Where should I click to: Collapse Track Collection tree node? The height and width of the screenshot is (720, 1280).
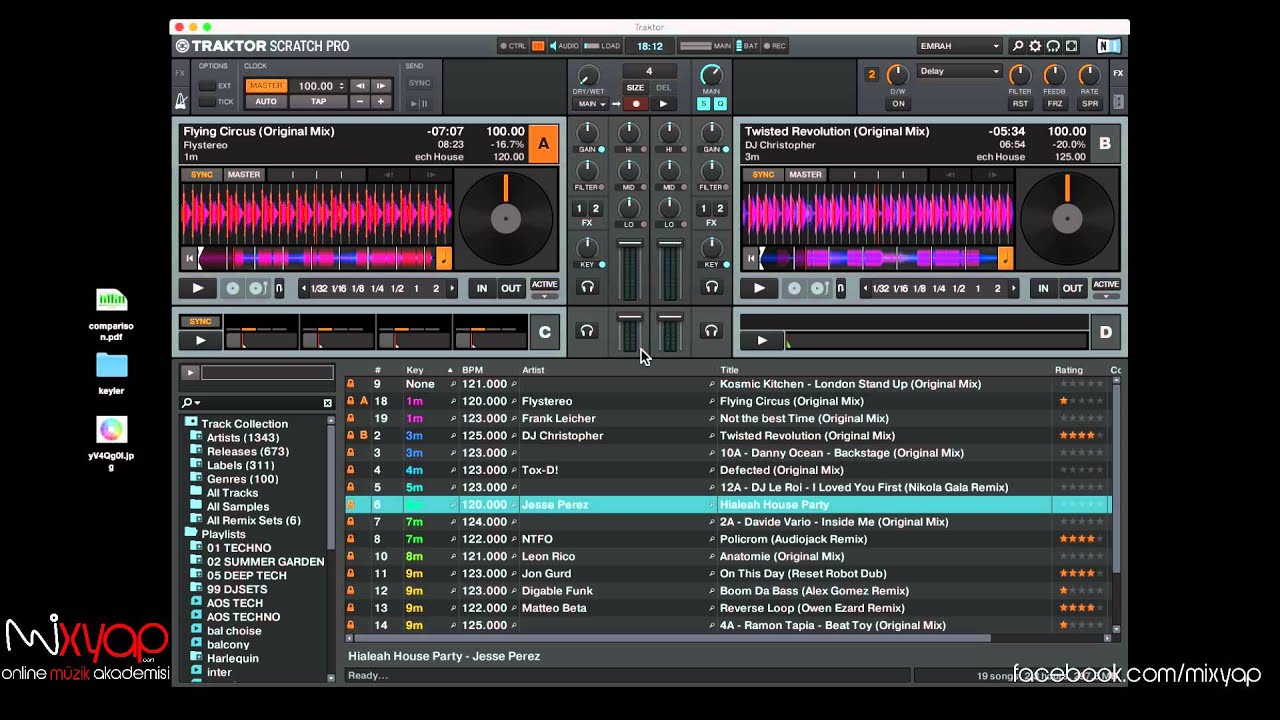click(191, 423)
